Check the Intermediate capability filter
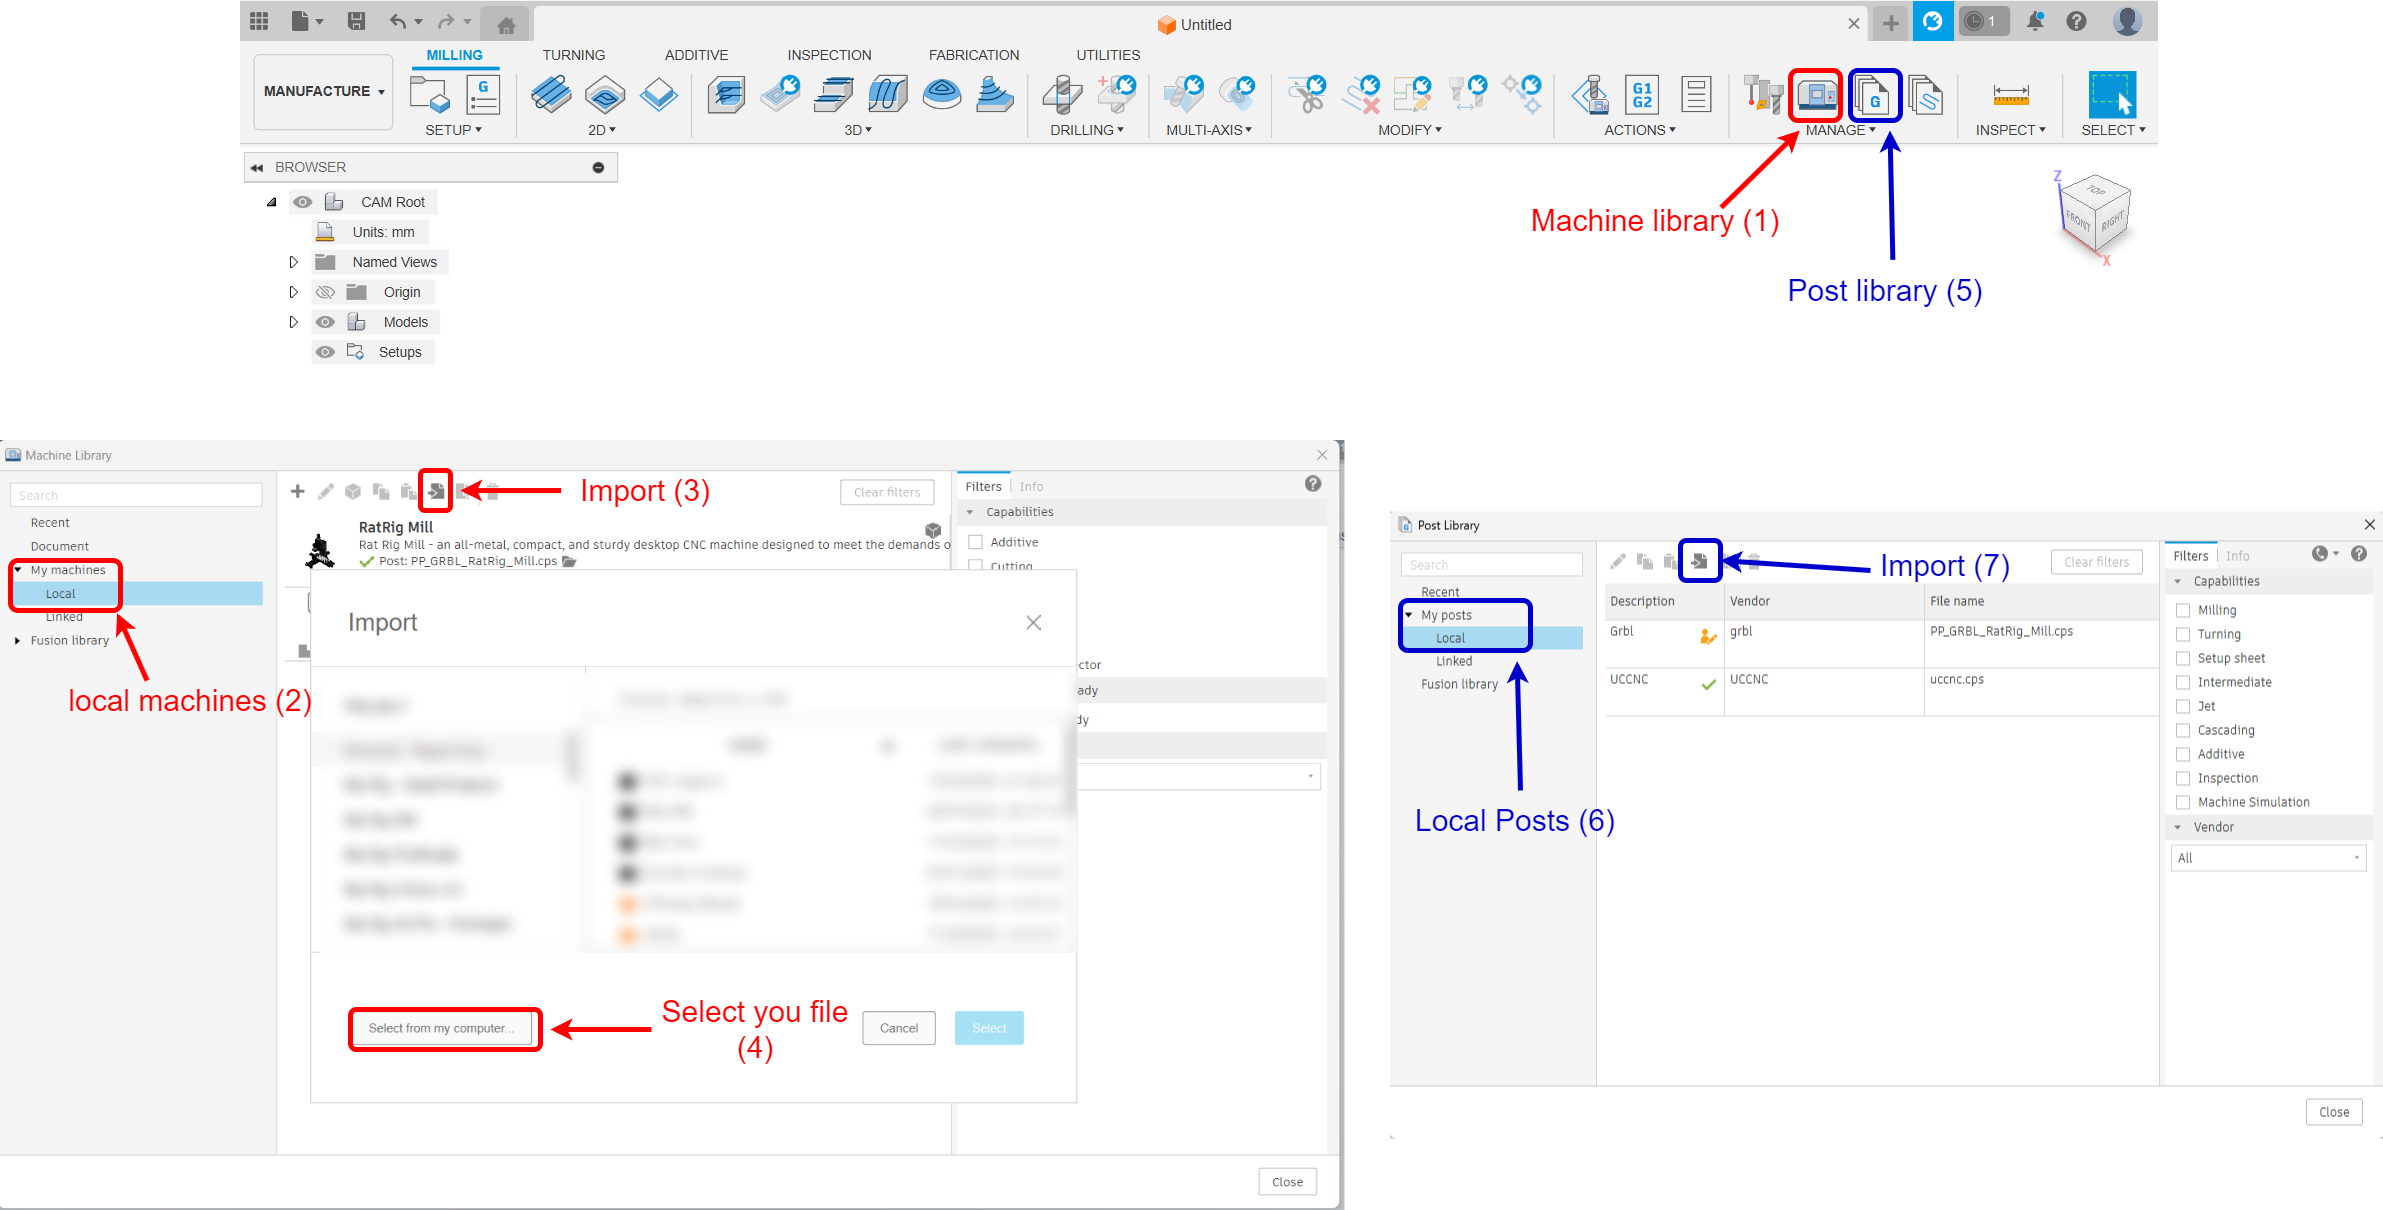This screenshot has width=2383, height=1210. [x=2183, y=682]
